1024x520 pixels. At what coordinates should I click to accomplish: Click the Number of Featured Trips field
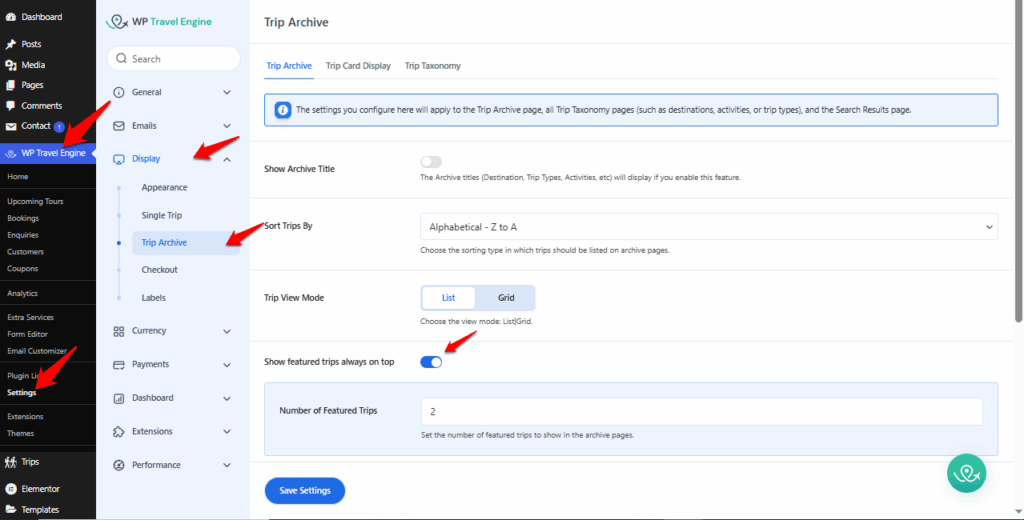point(702,412)
